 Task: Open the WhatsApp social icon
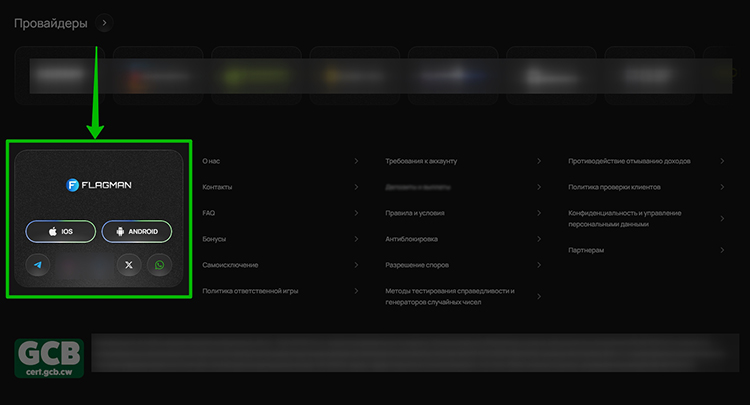tap(159, 265)
